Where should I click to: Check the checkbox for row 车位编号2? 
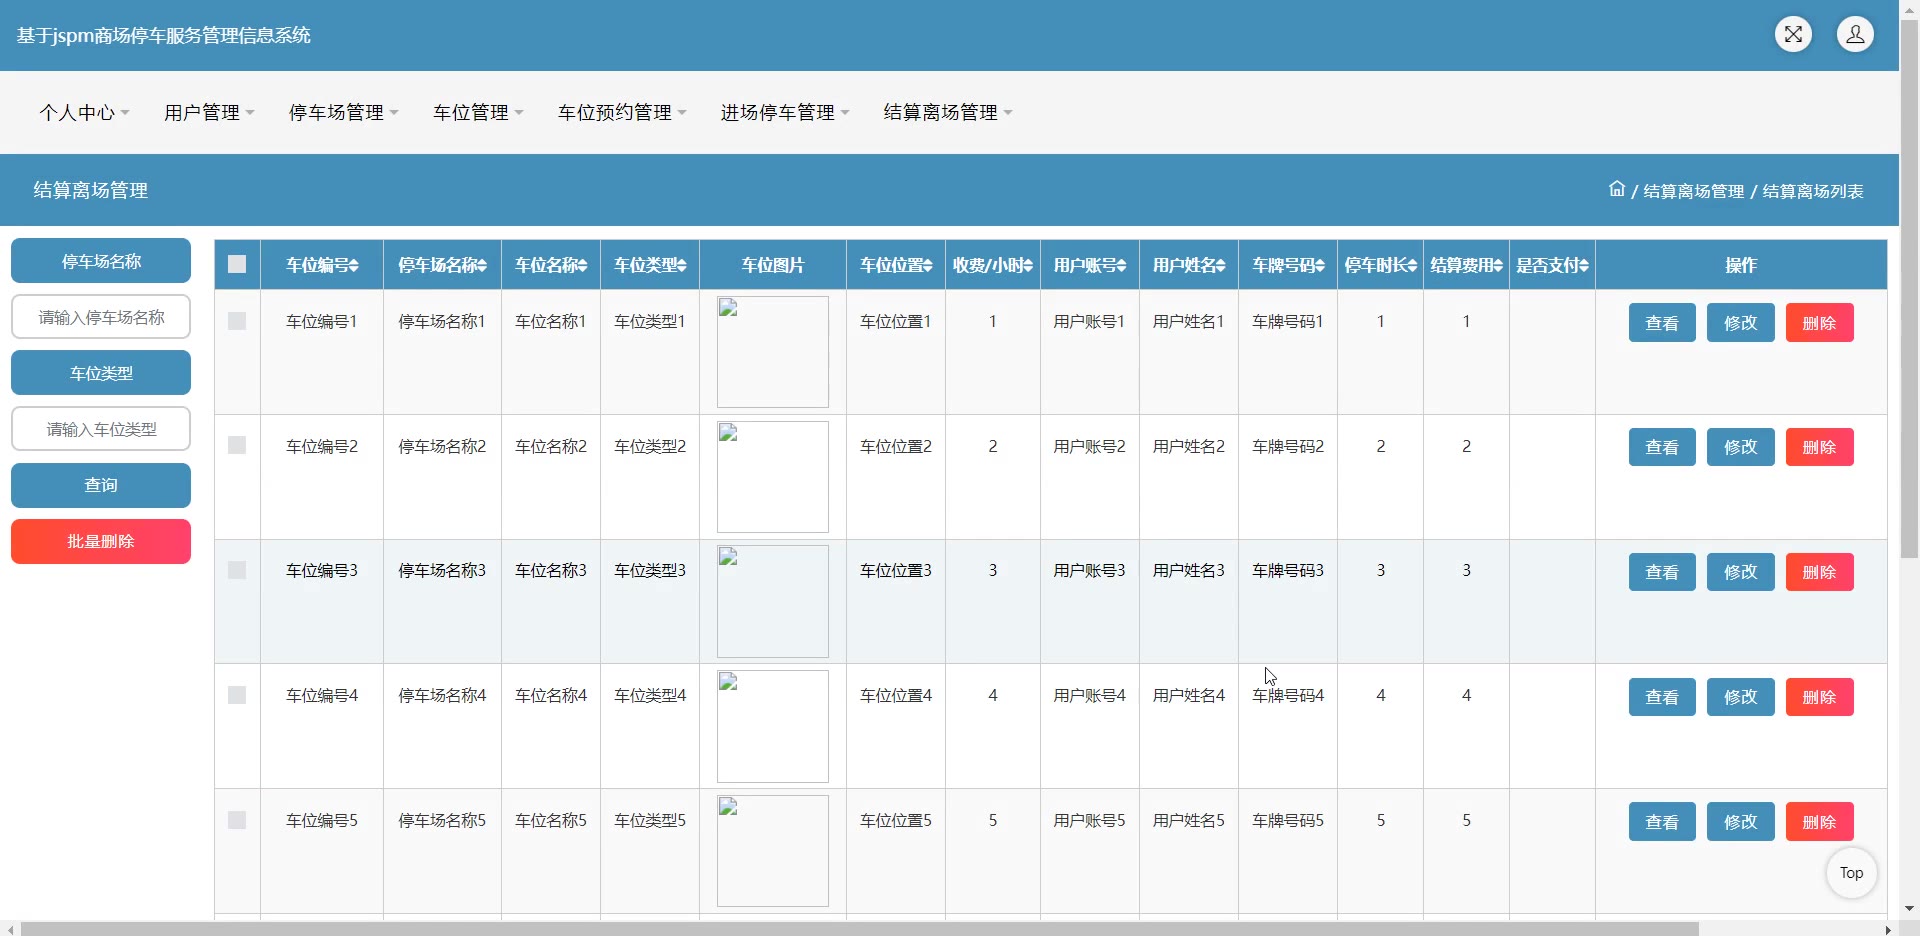[237, 445]
